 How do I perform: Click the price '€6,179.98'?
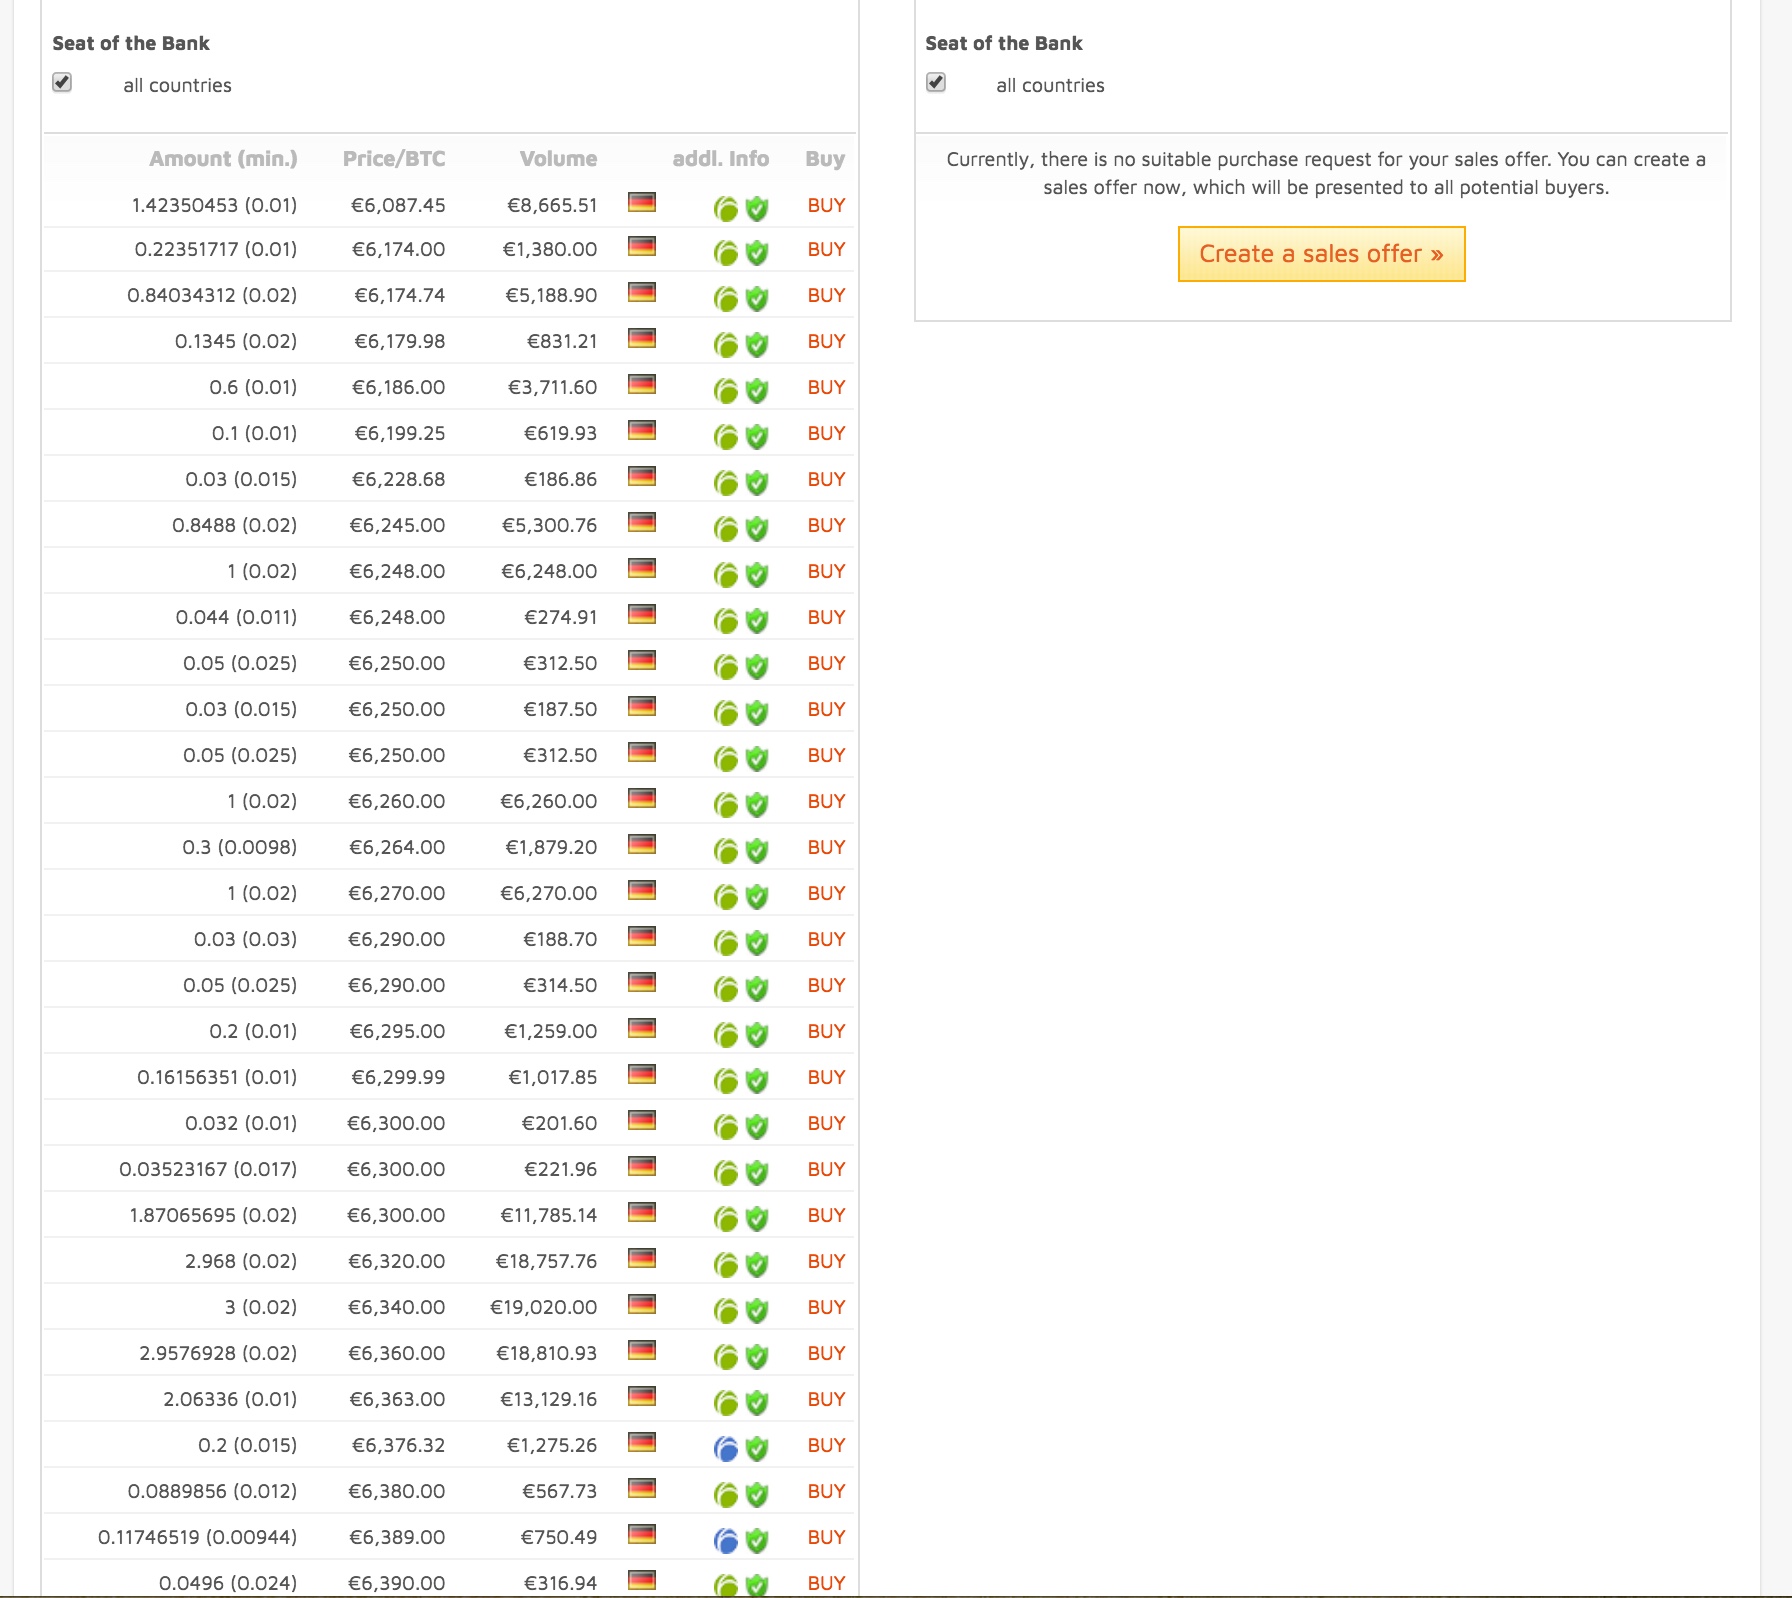pyautogui.click(x=400, y=341)
